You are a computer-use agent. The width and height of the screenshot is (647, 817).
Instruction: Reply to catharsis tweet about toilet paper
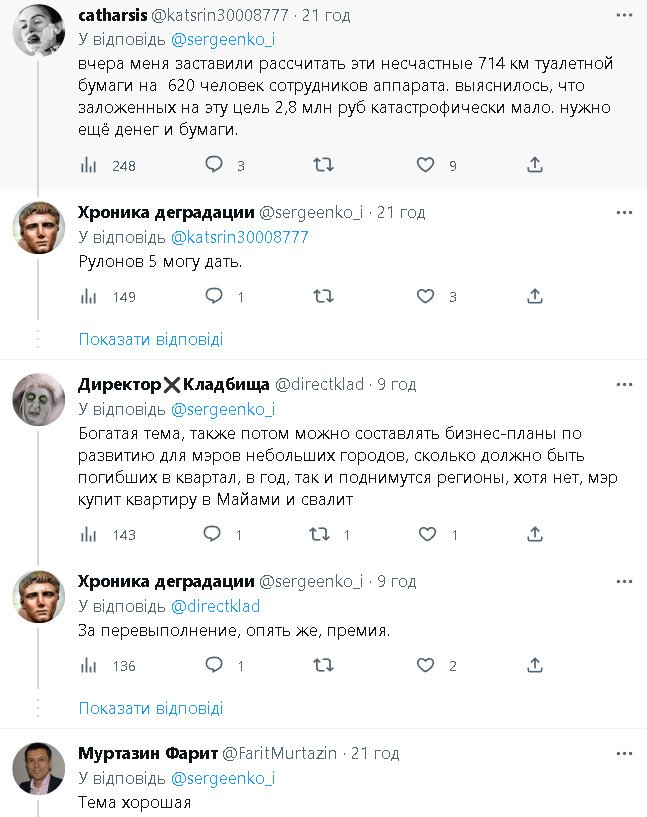pos(213,165)
